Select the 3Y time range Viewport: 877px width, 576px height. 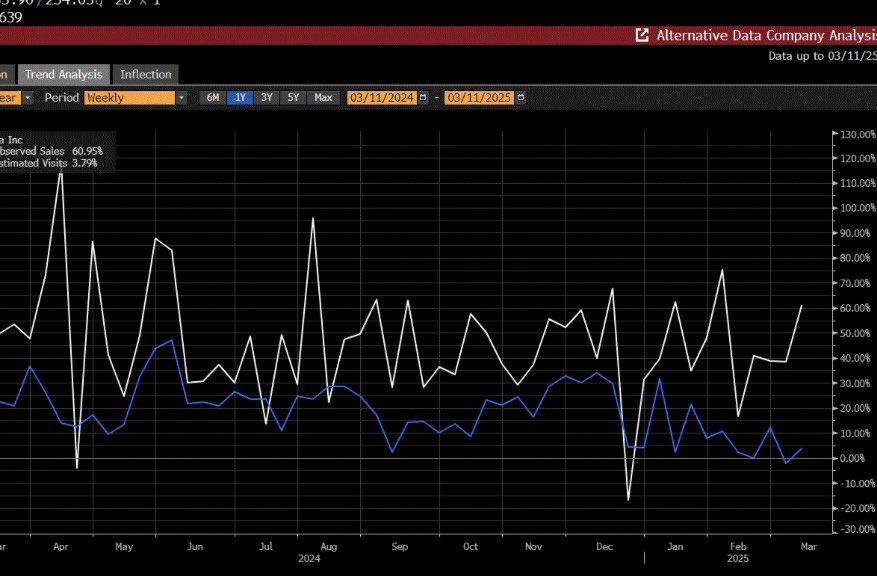click(267, 98)
